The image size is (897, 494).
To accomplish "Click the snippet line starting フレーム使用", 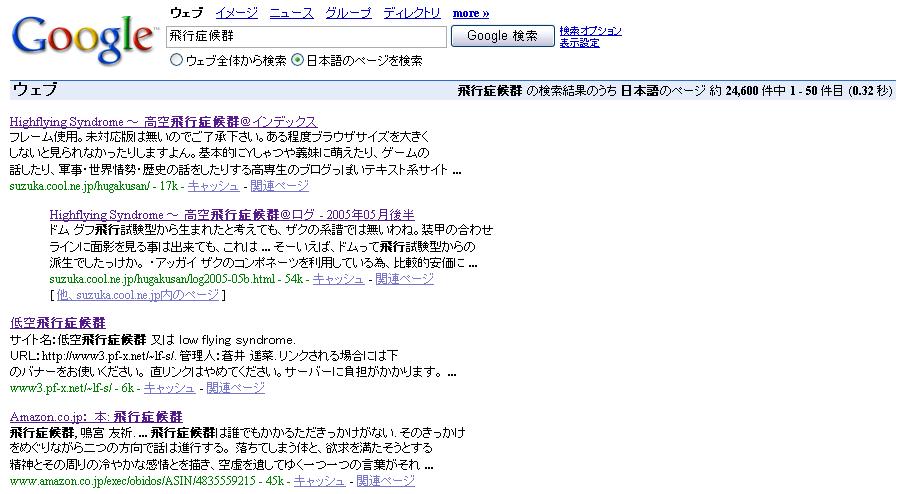I will pos(220,137).
